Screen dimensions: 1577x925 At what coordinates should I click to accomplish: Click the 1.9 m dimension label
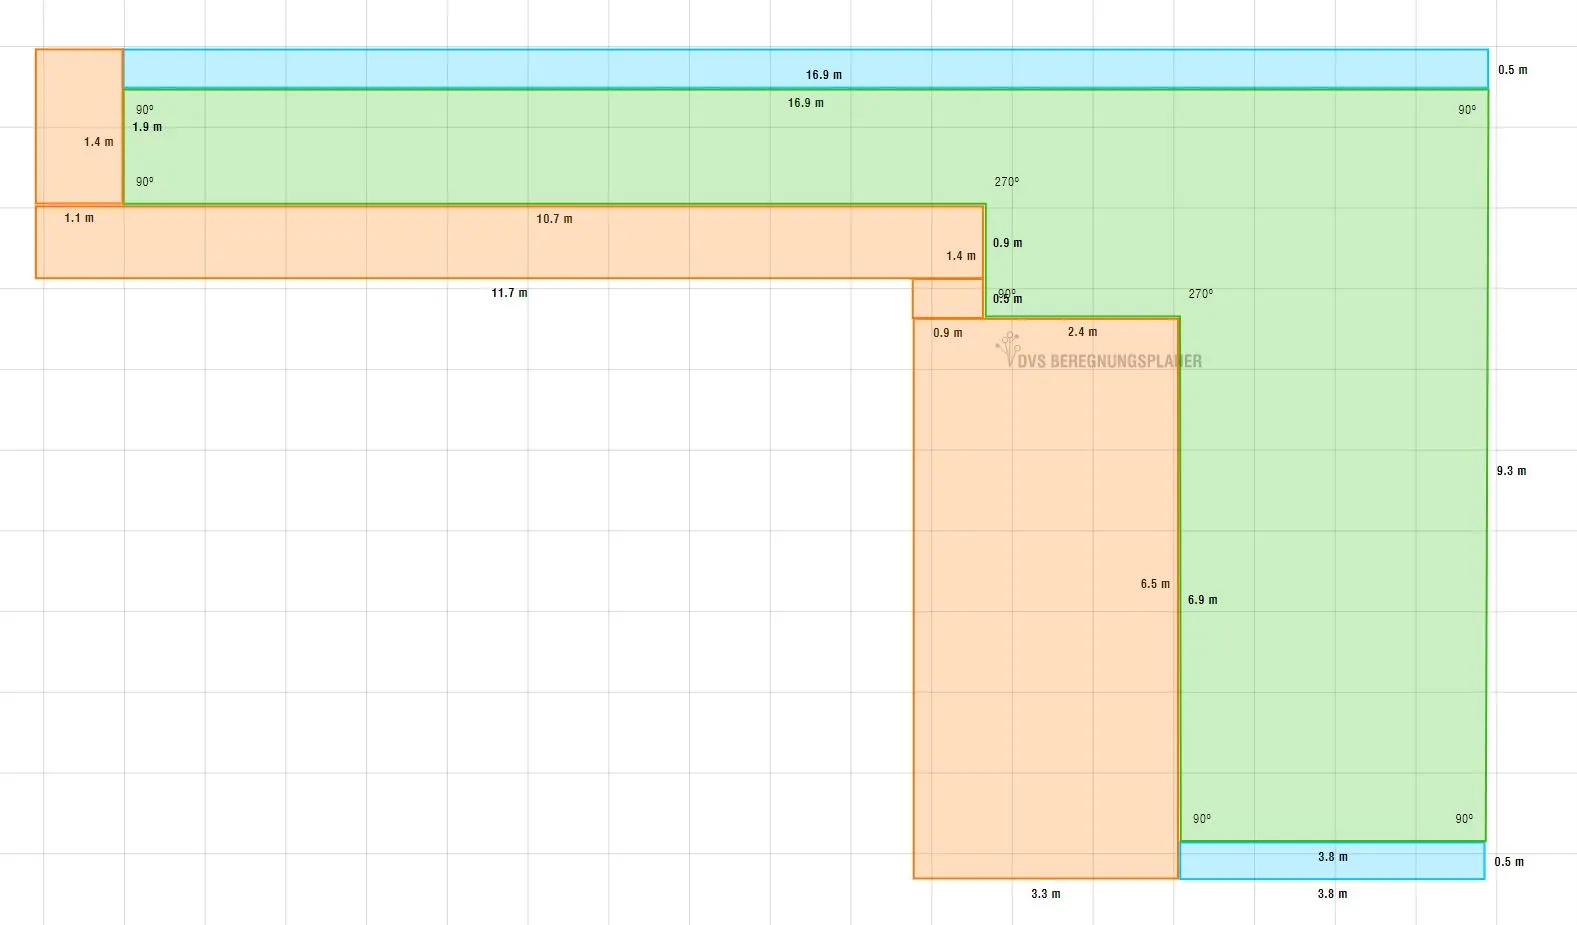(x=147, y=127)
